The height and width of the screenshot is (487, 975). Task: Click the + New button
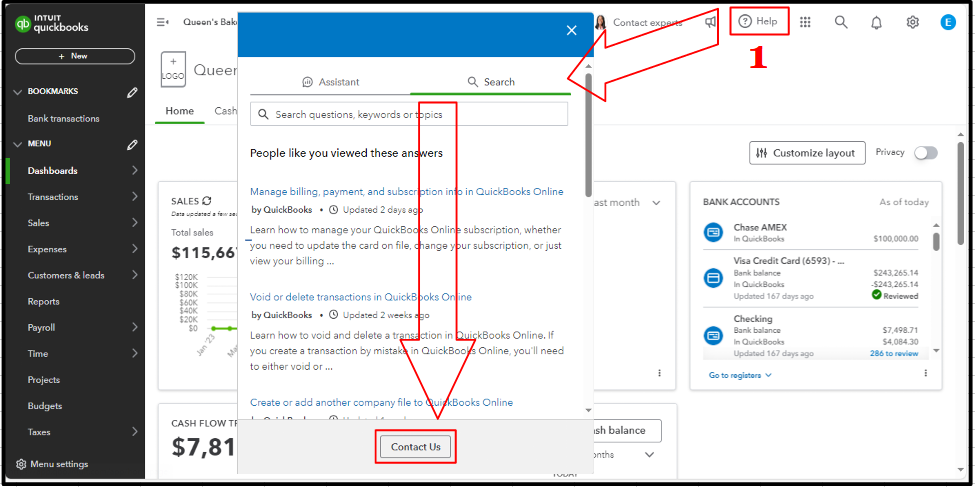75,56
